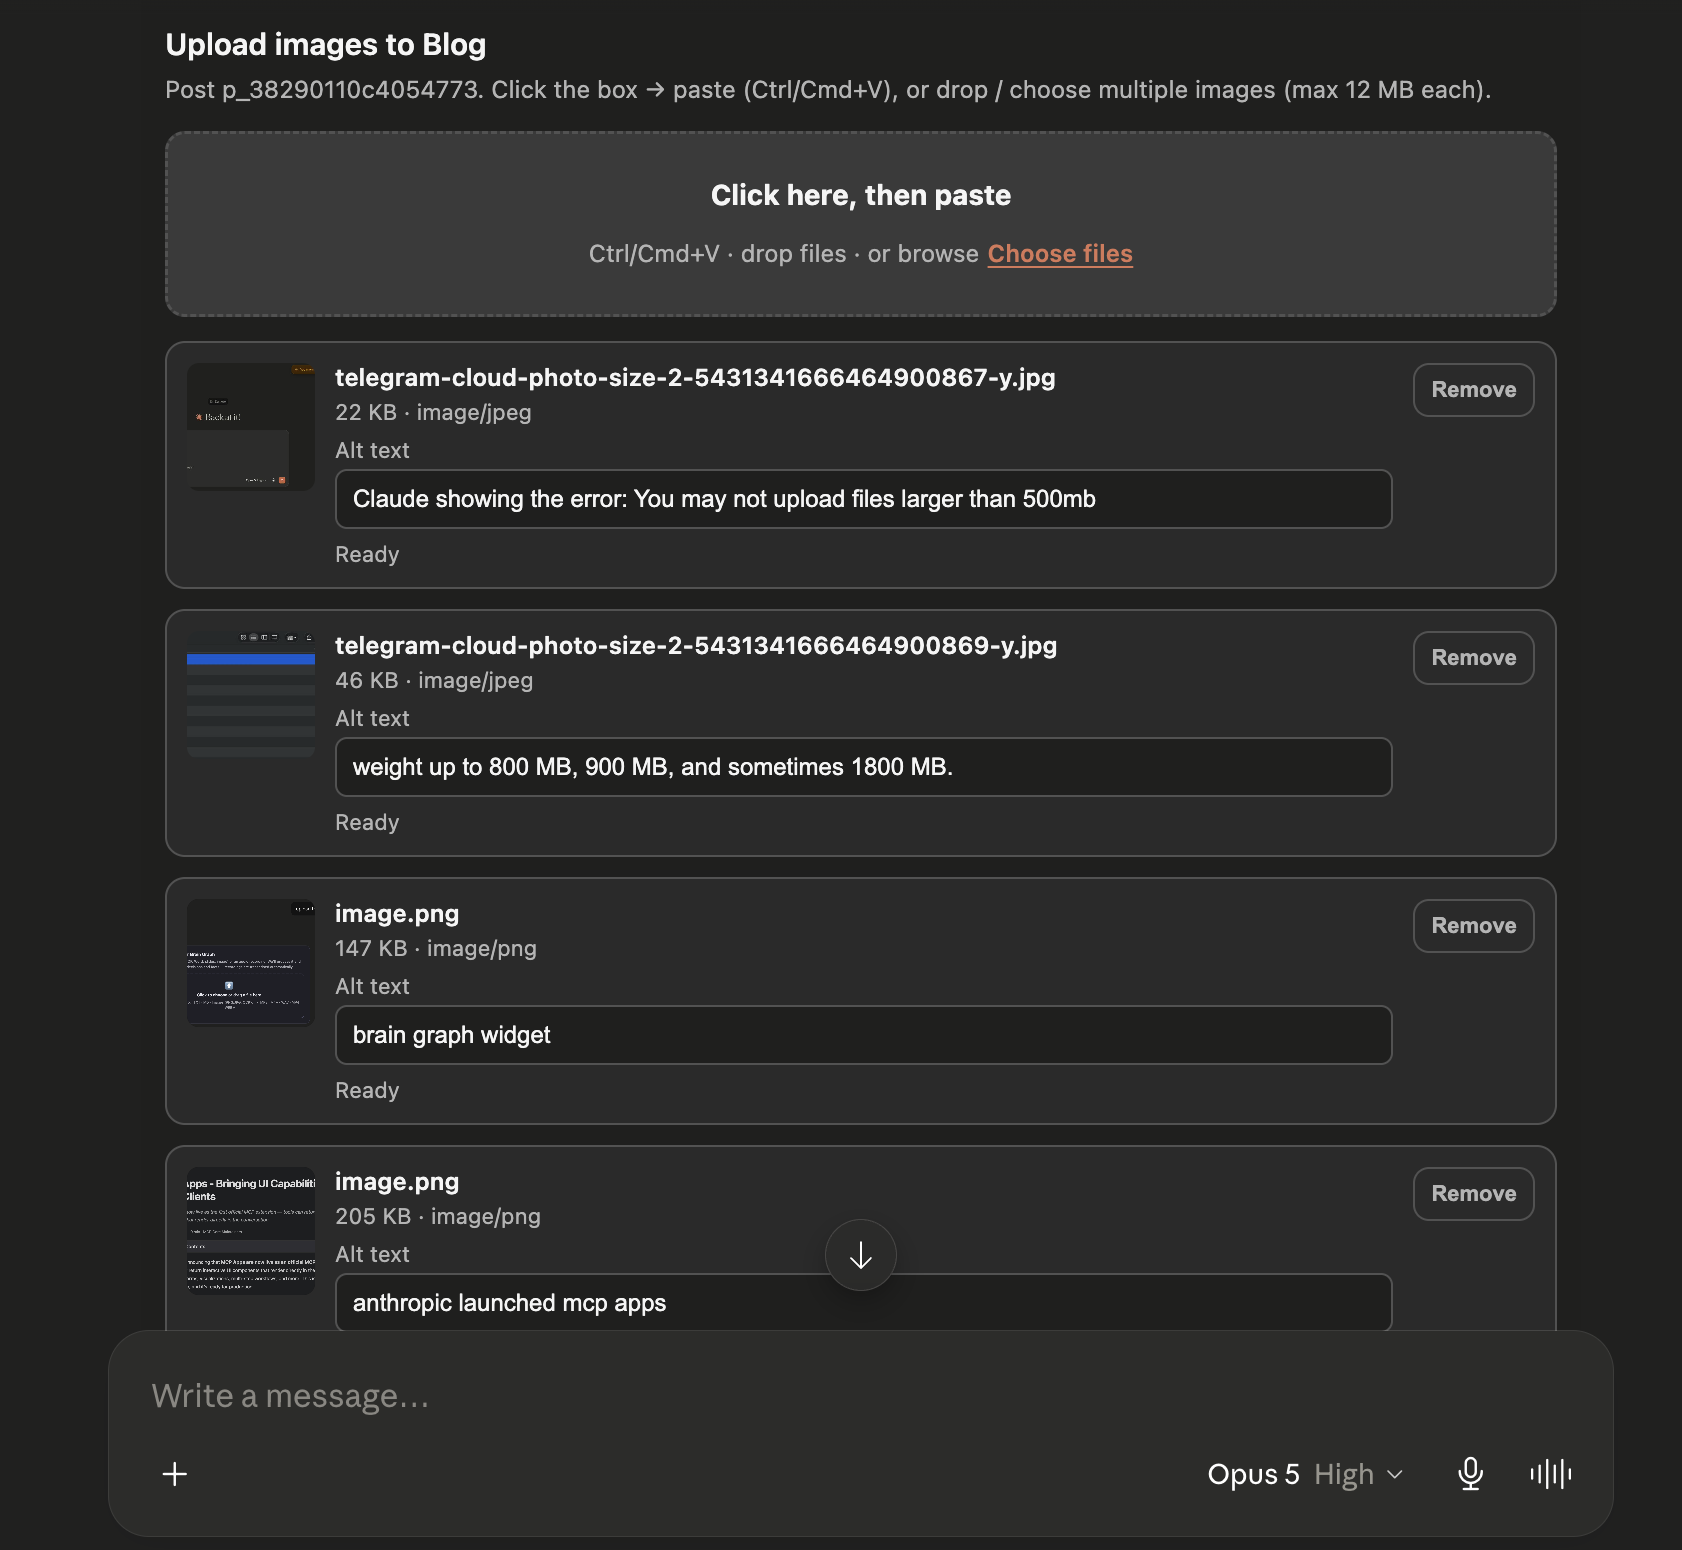Click the paste drop zone box
Screen dimensions: 1682x1550
pos(861,224)
